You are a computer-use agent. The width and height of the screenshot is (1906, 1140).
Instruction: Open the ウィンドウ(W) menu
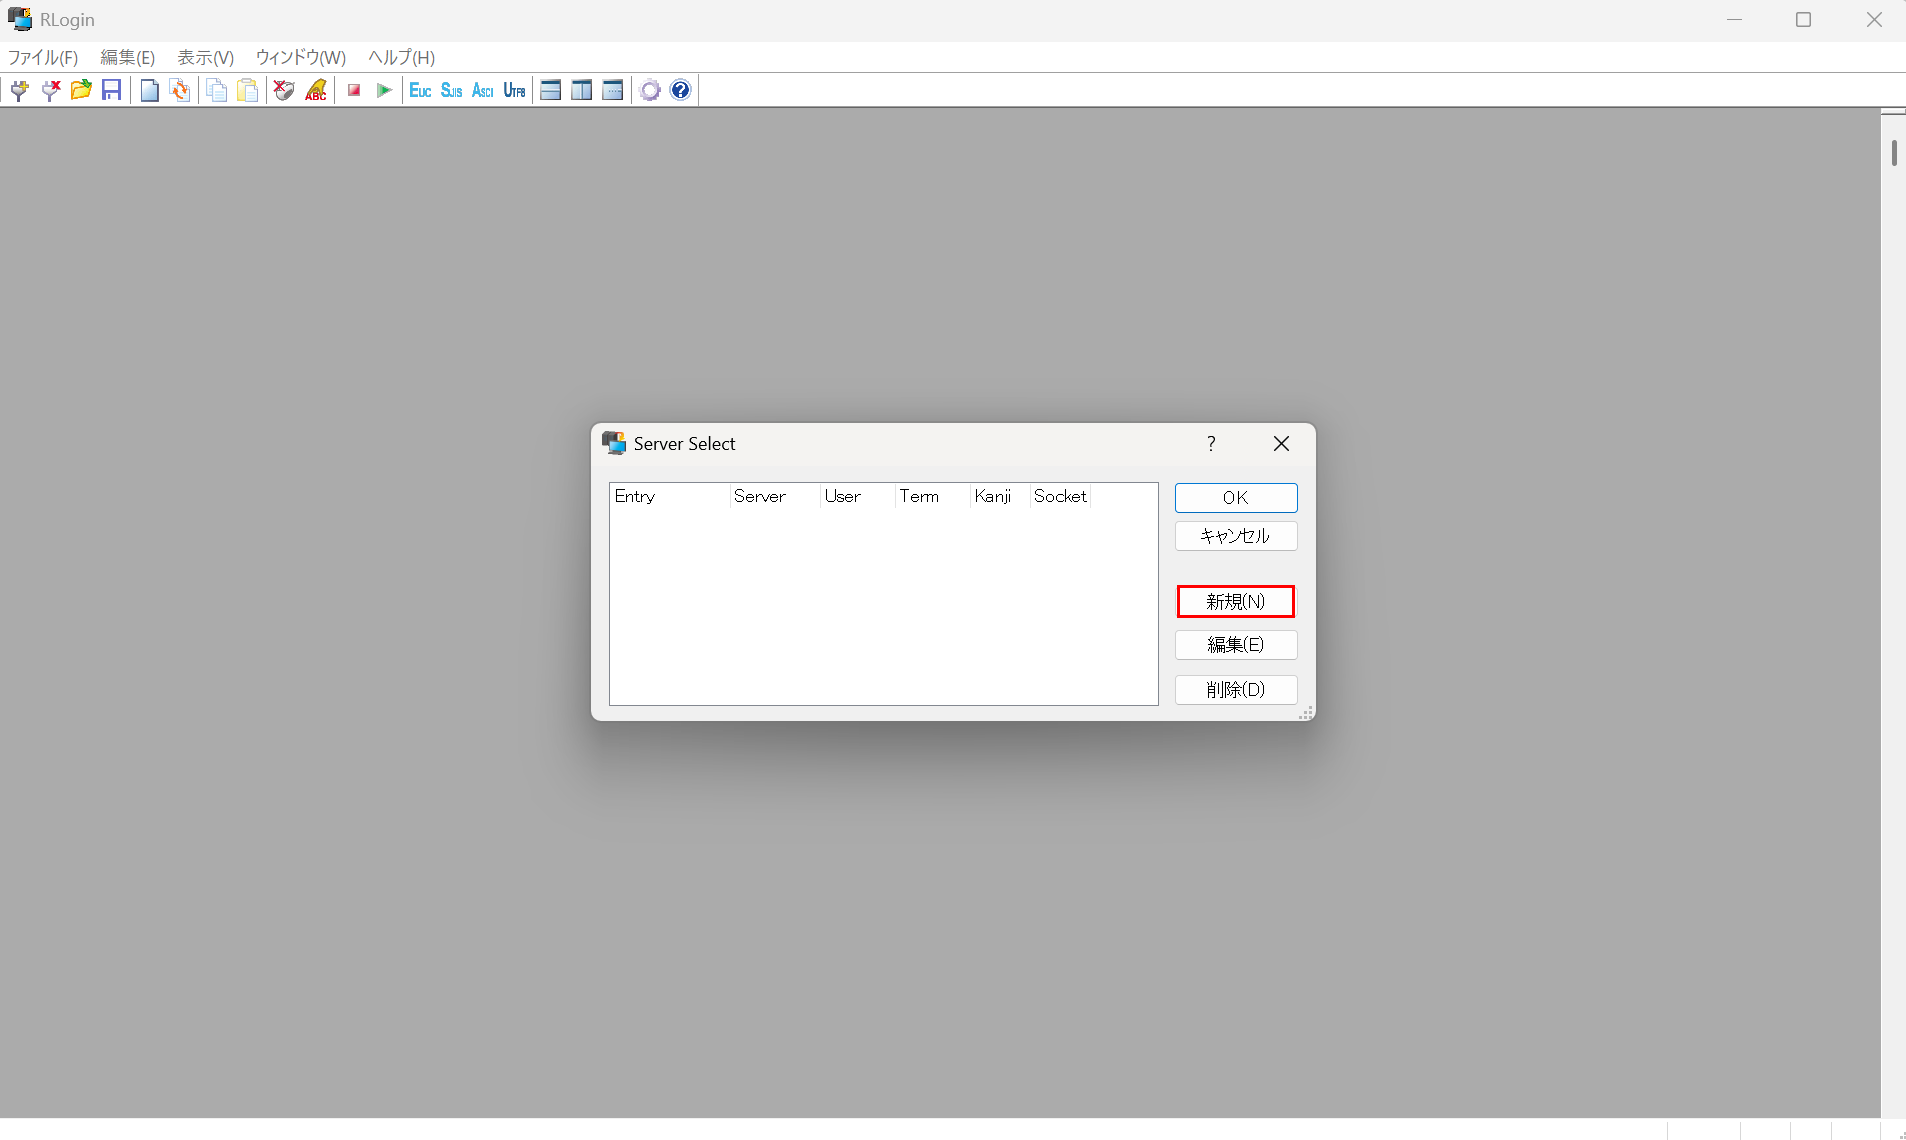tap(301, 57)
